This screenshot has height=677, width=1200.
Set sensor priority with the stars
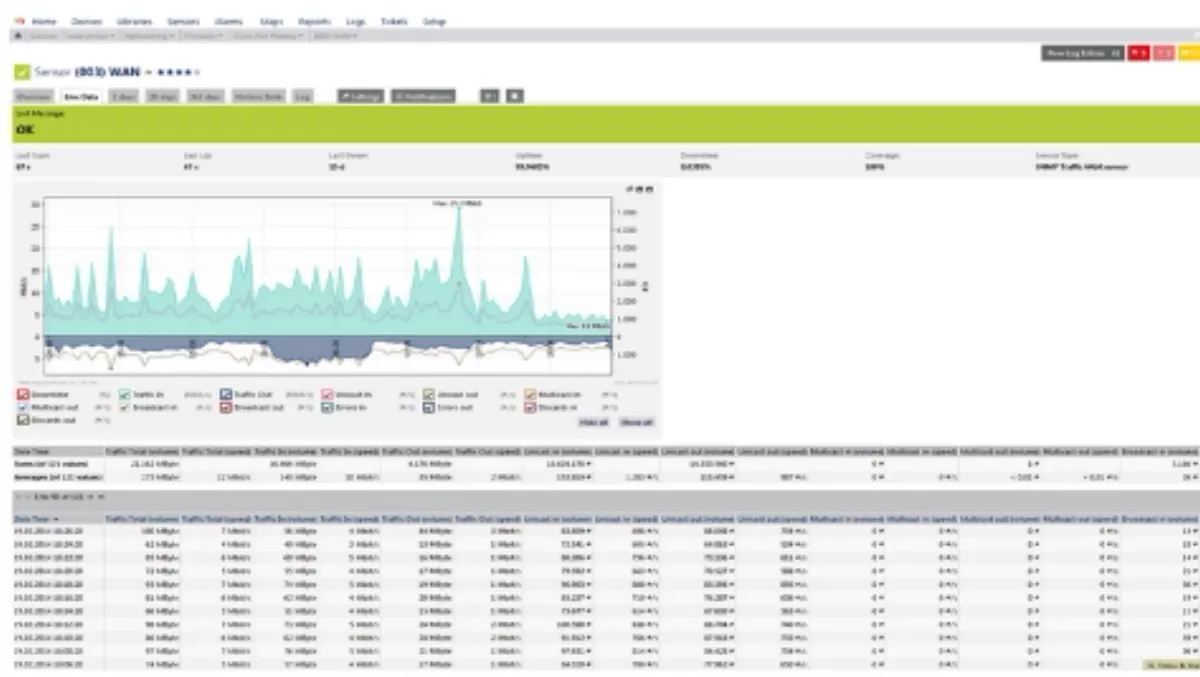(181, 72)
